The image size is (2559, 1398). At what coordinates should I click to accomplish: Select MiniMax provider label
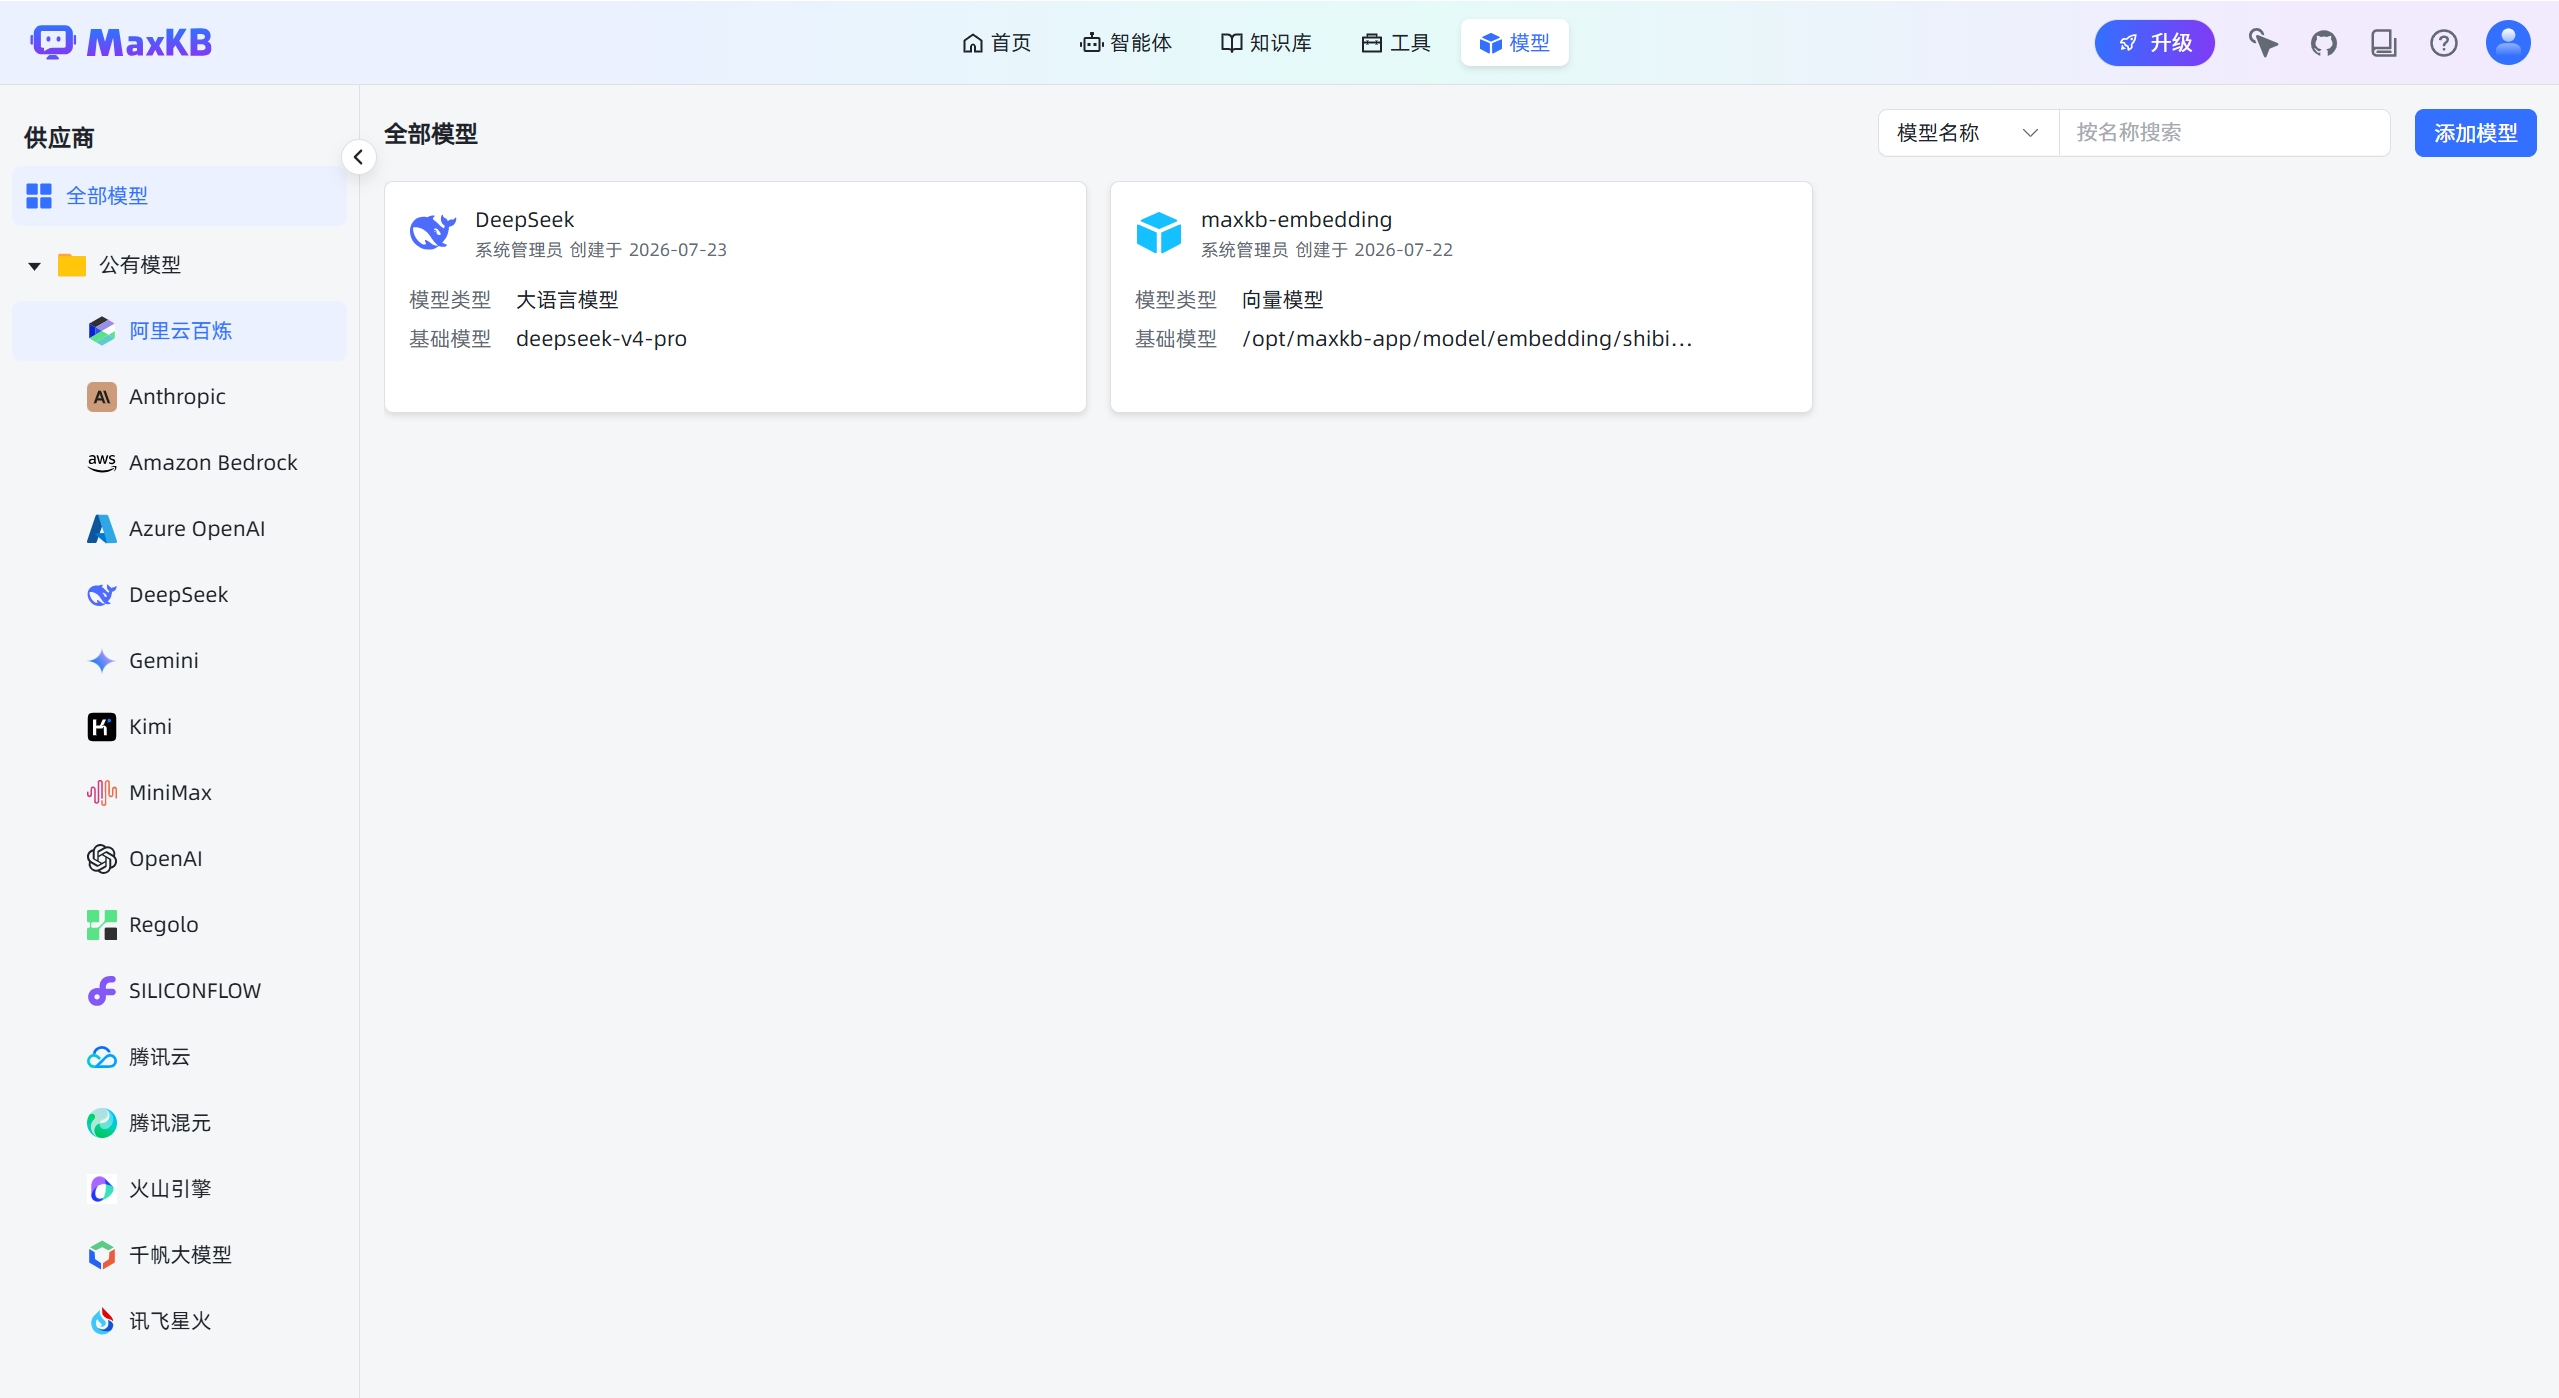point(170,793)
